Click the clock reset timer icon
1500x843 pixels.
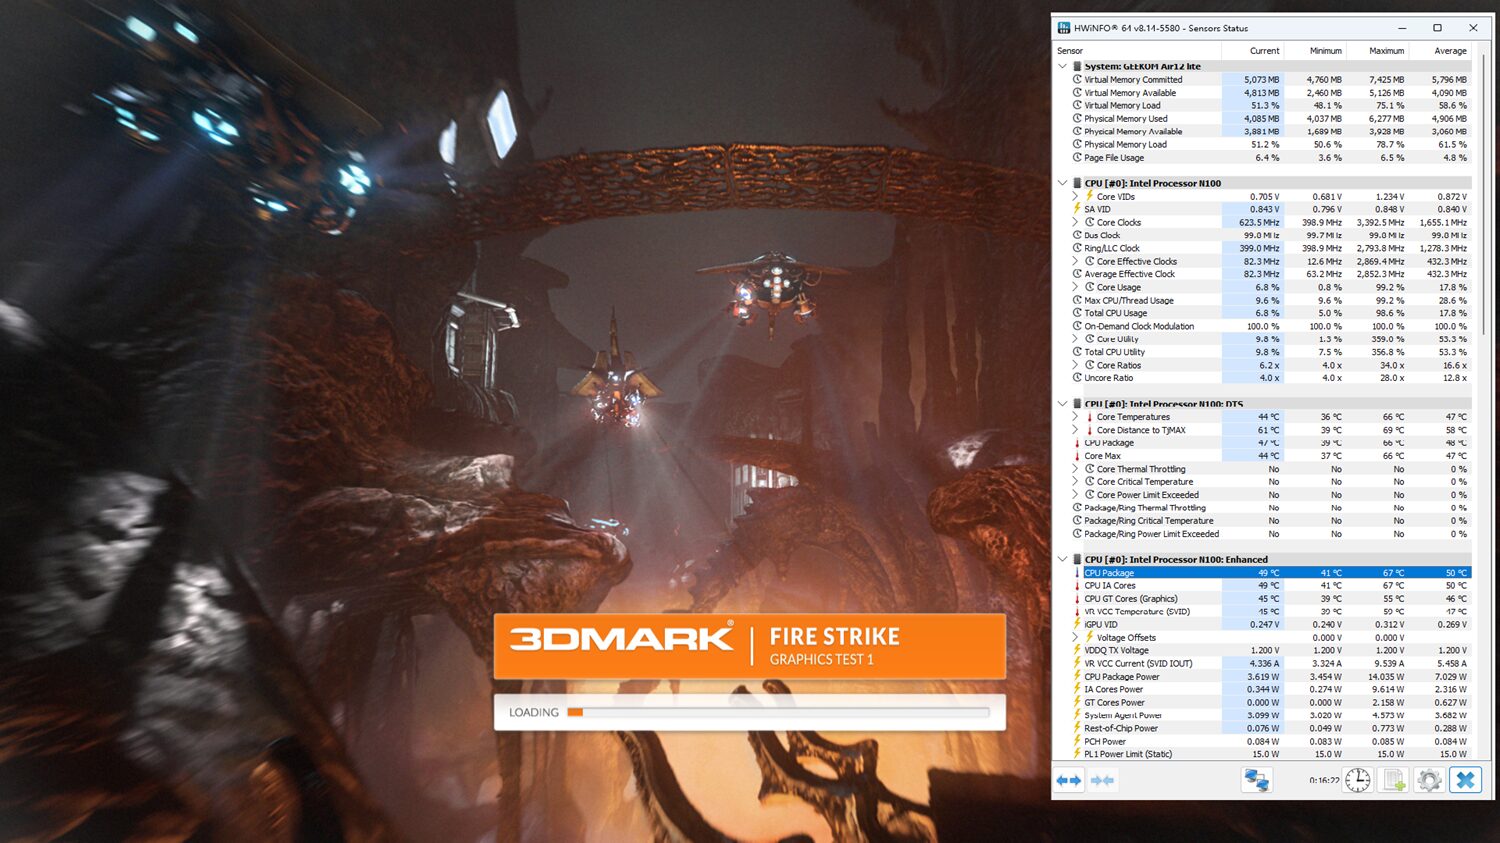pyautogui.click(x=1357, y=780)
